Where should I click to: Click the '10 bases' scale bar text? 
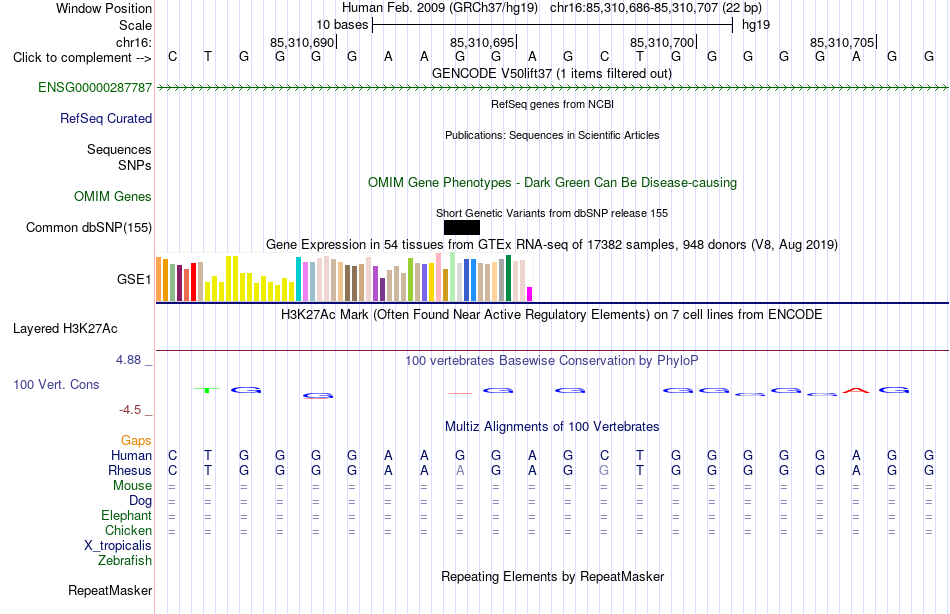pyautogui.click(x=342, y=25)
